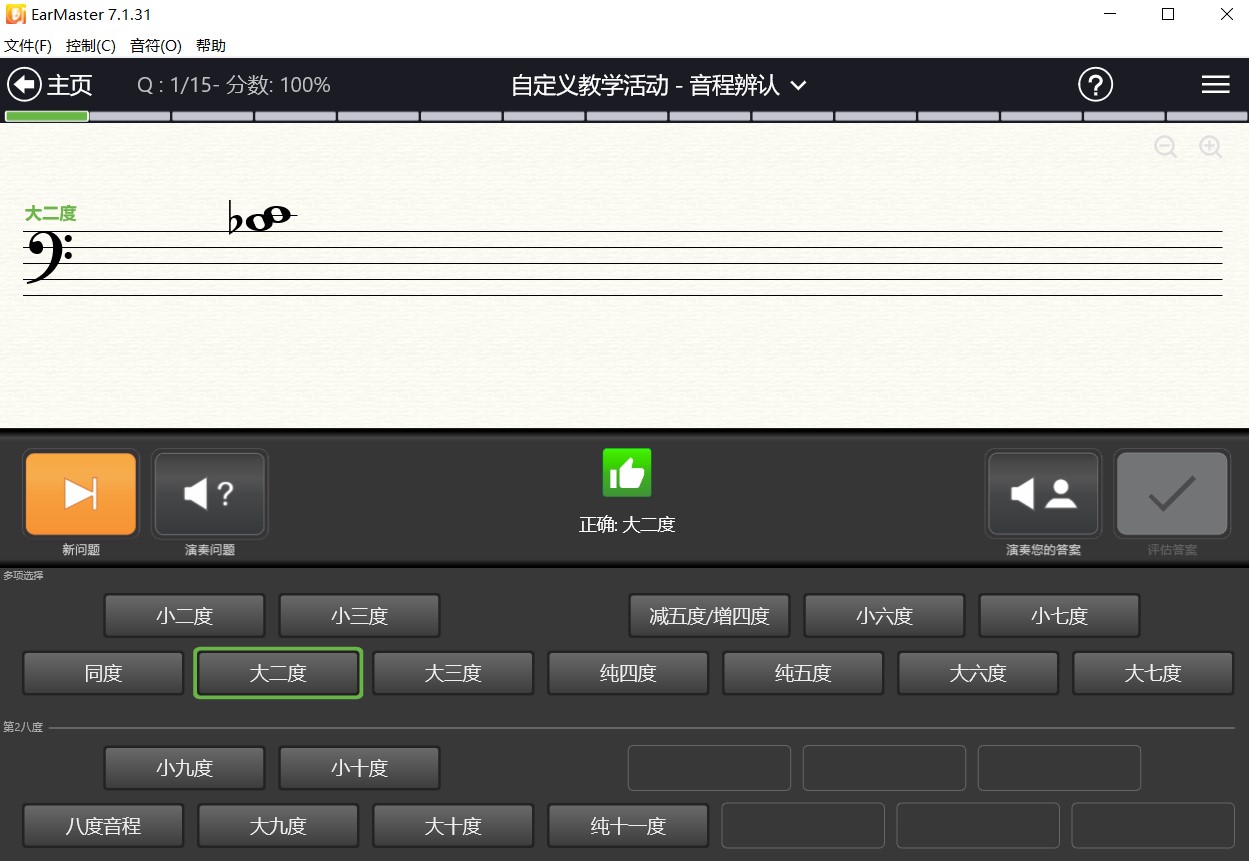Select the 小三度 answer option
This screenshot has width=1249, height=861.
(x=358, y=615)
